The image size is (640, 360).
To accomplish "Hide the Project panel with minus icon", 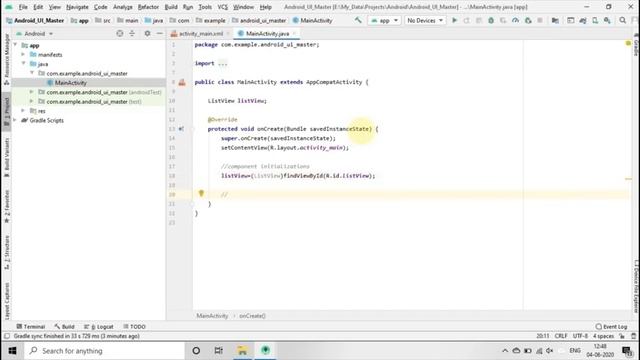I will click(x=160, y=33).
